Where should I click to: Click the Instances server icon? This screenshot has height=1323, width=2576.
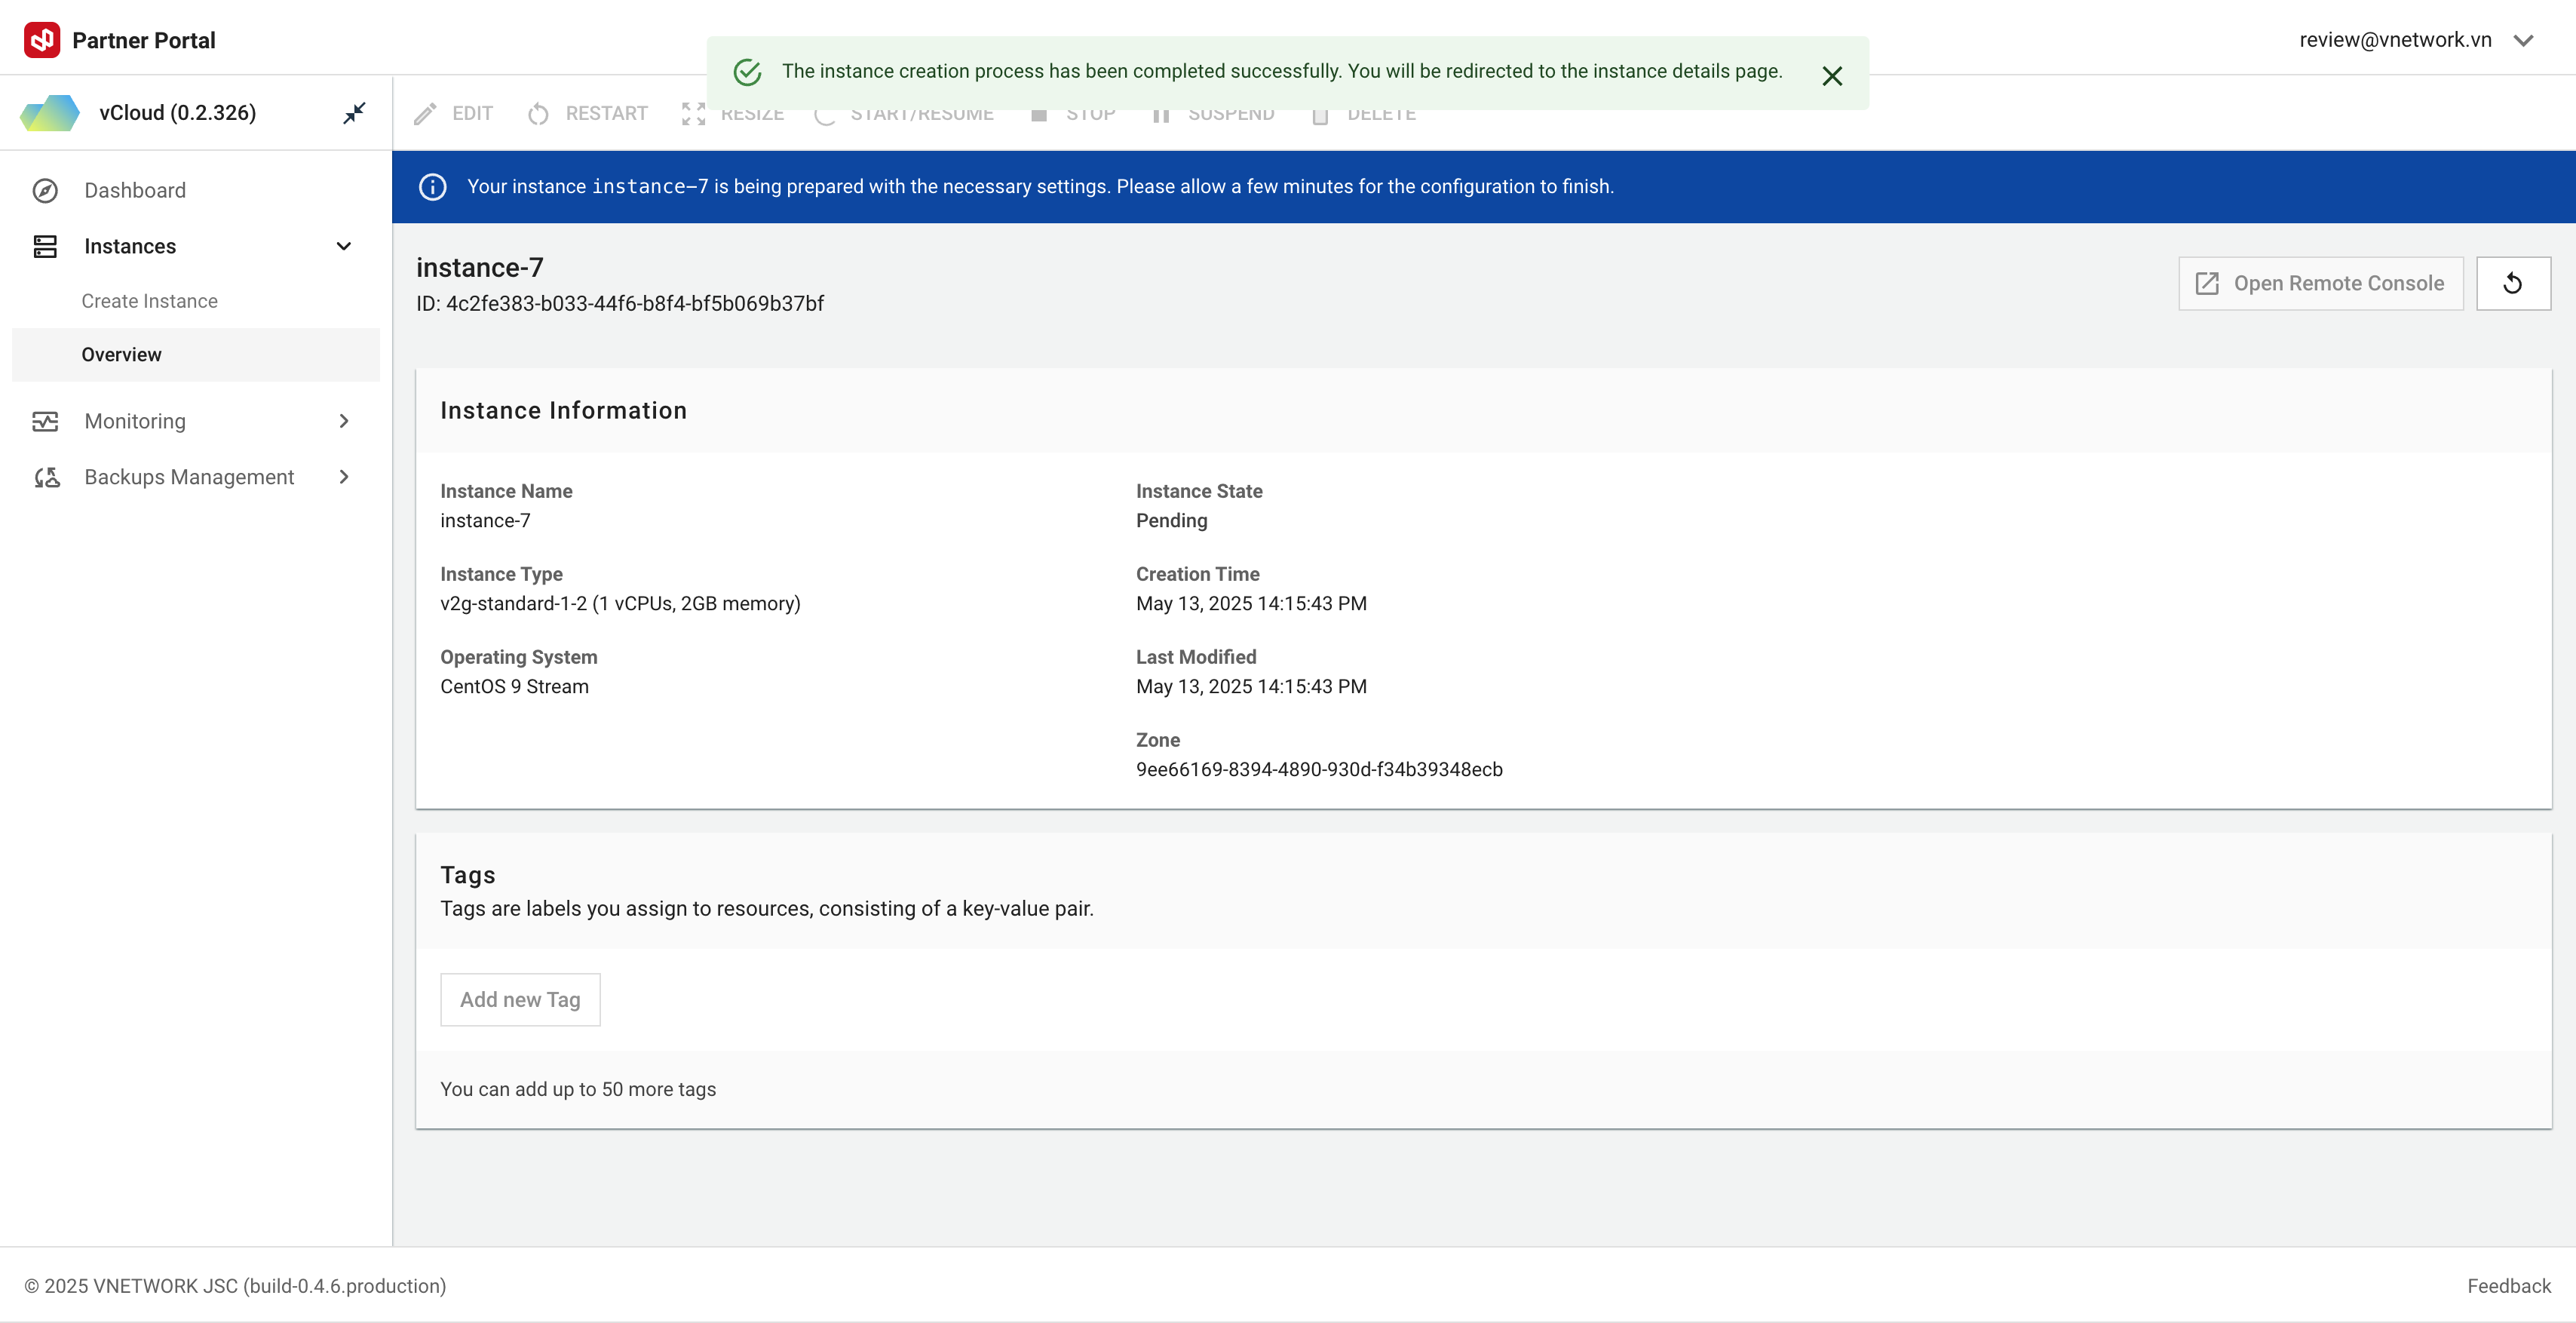click(45, 246)
